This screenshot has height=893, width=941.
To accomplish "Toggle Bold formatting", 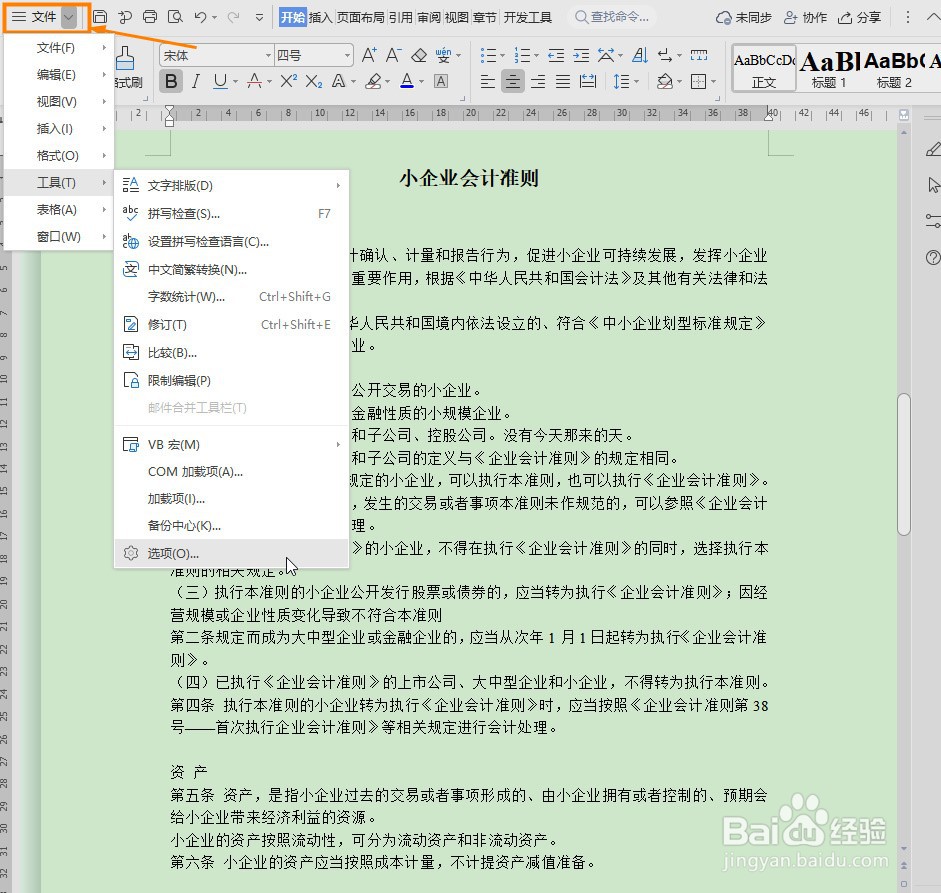I will point(171,81).
